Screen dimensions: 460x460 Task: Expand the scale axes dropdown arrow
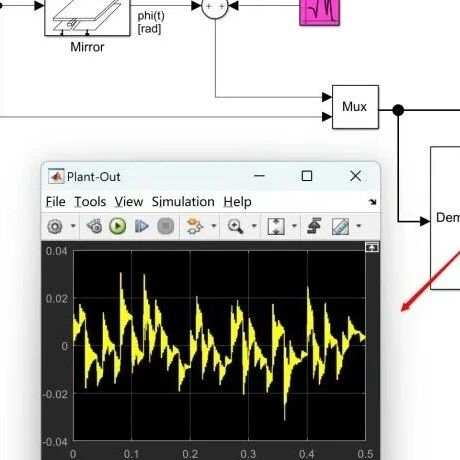point(294,226)
